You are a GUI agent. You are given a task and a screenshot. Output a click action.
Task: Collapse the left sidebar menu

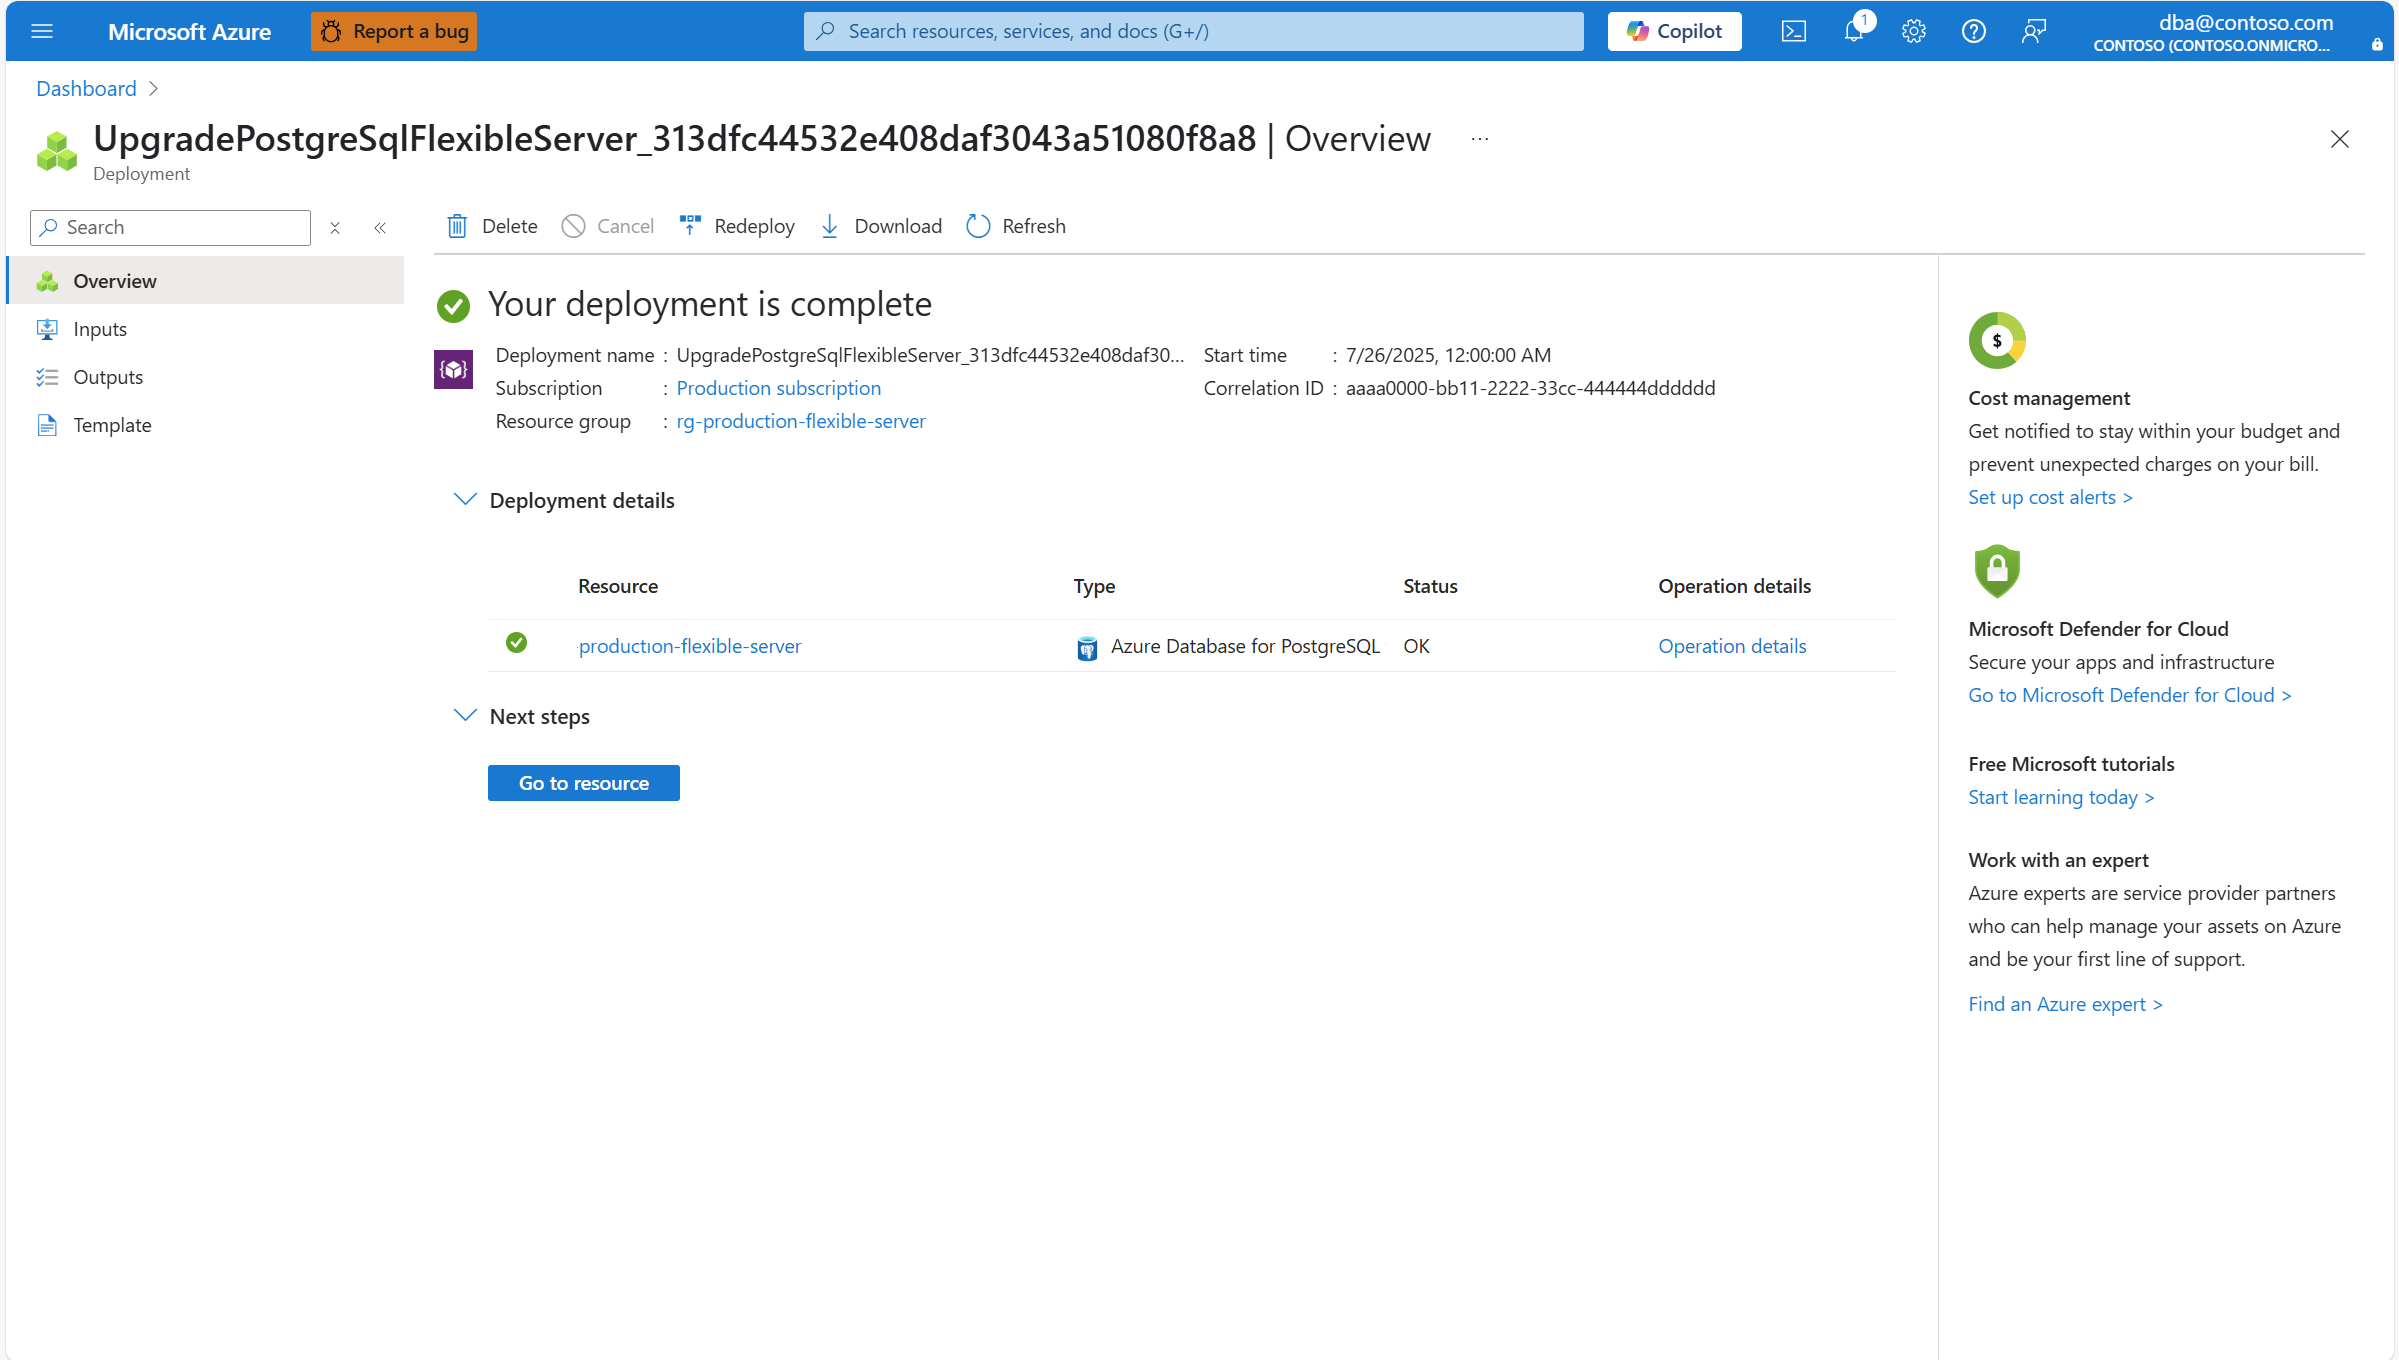click(380, 228)
